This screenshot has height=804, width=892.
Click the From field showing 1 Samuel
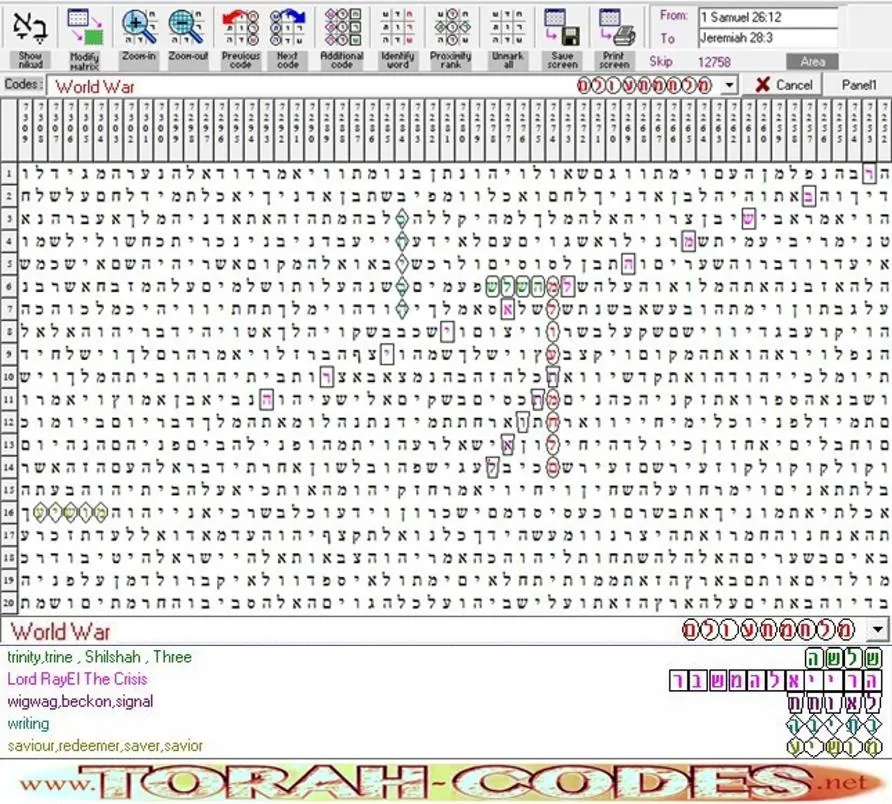tap(769, 17)
